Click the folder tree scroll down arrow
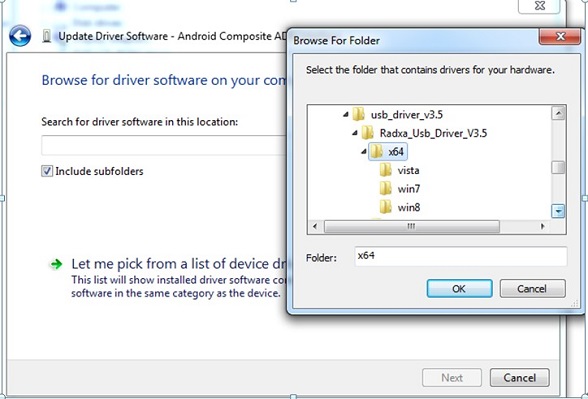588x399 pixels. [x=558, y=211]
